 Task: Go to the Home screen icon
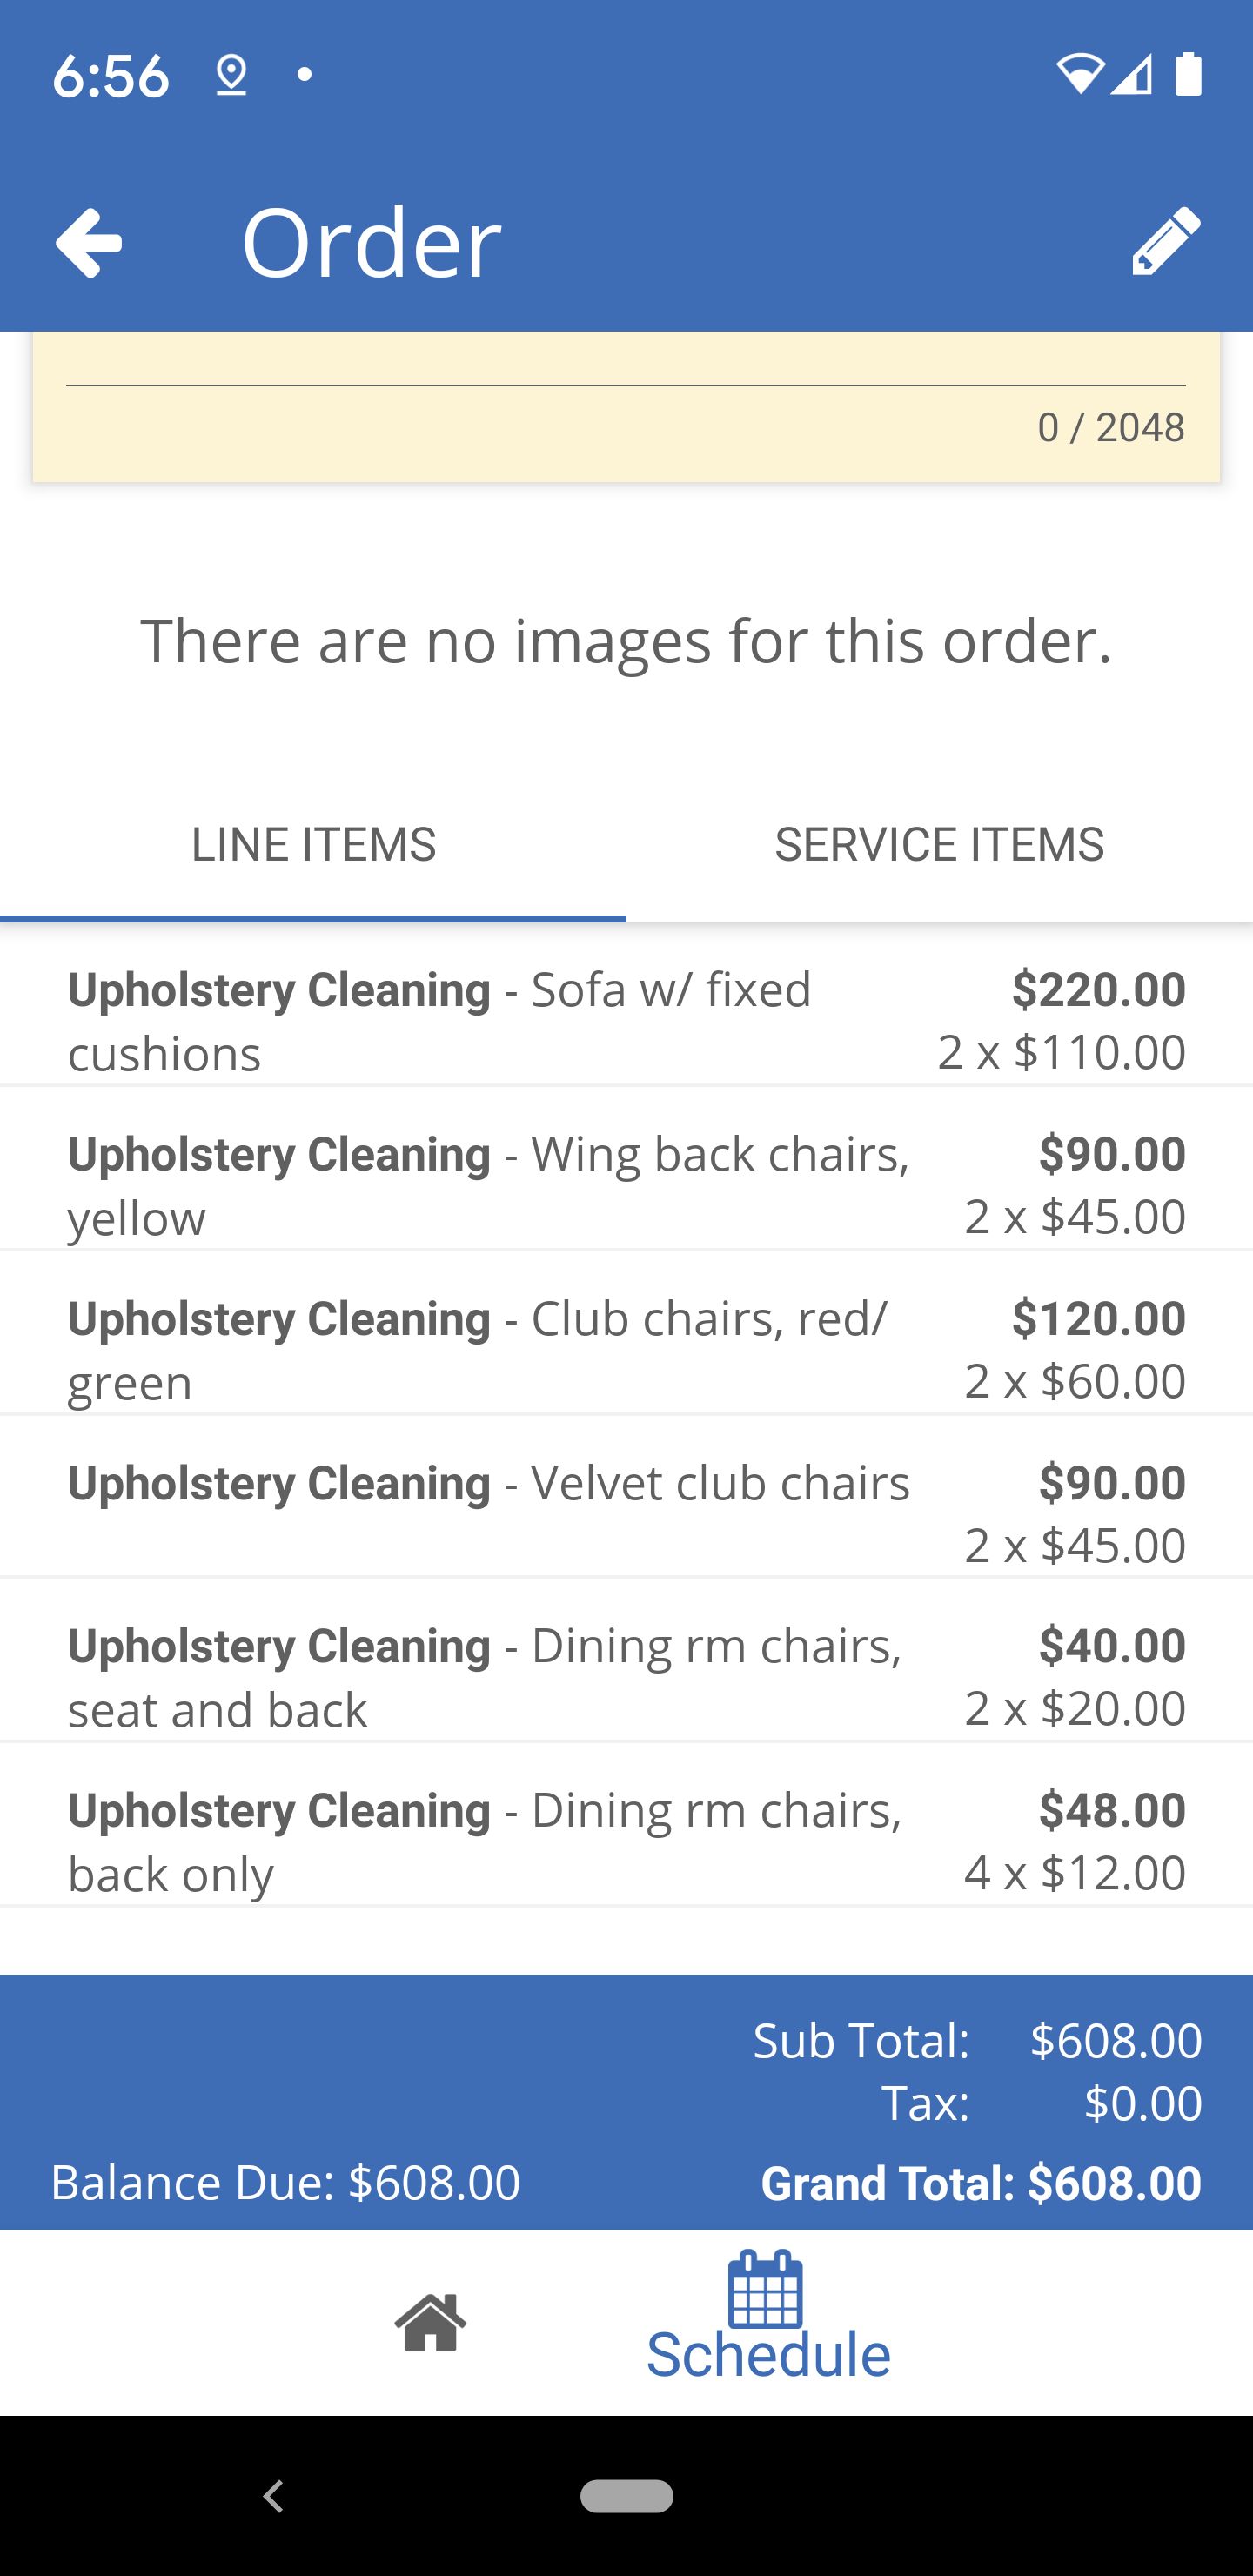(x=430, y=2322)
